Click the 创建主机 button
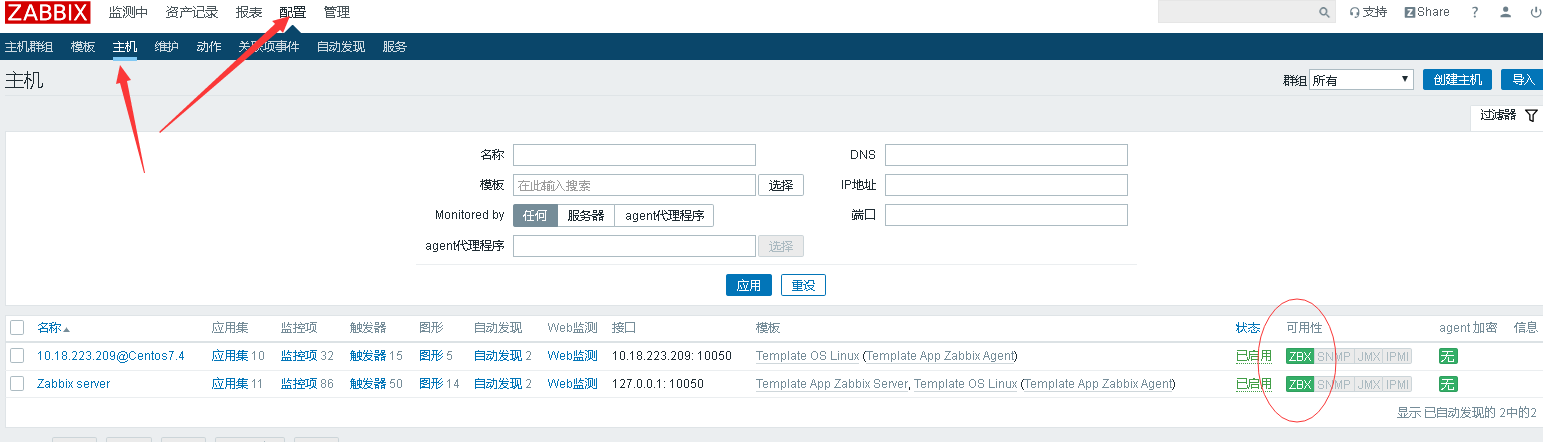Screen dimensions: 1543x442 click(x=1457, y=80)
